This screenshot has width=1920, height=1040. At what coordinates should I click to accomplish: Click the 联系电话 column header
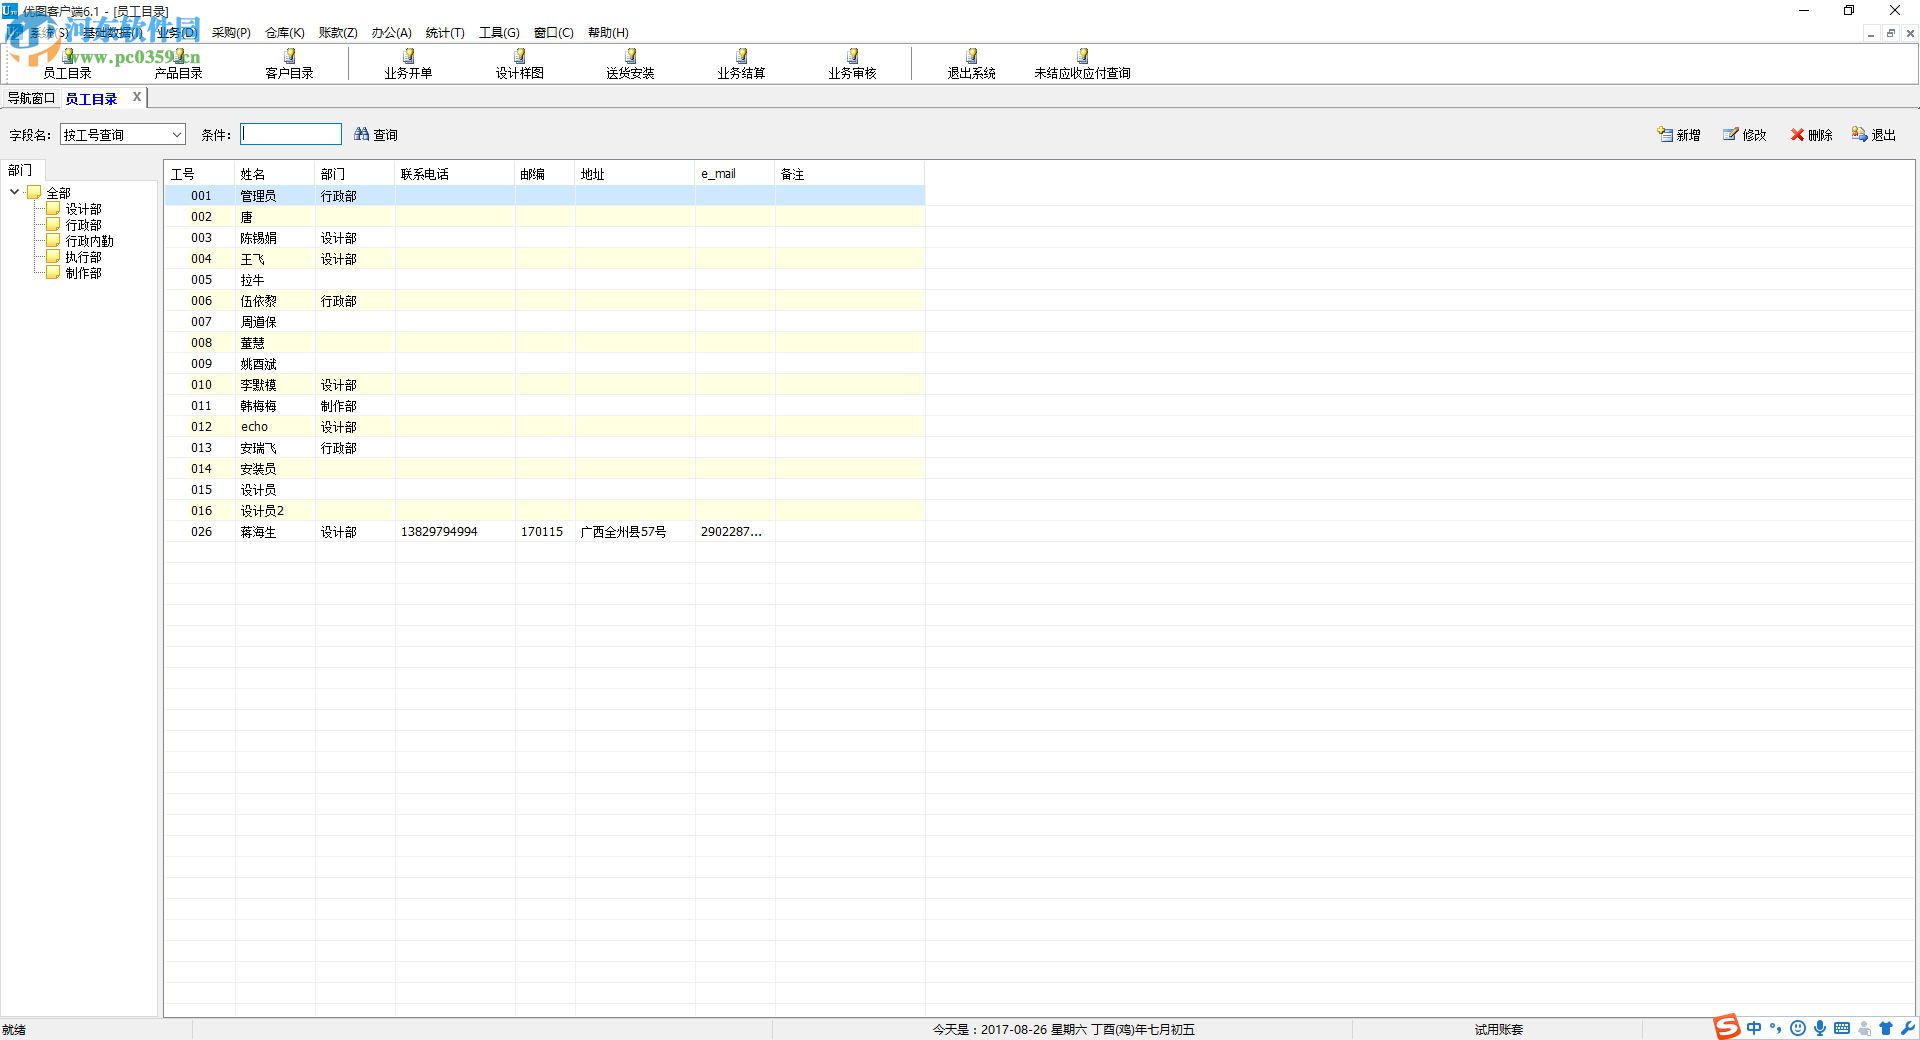455,174
